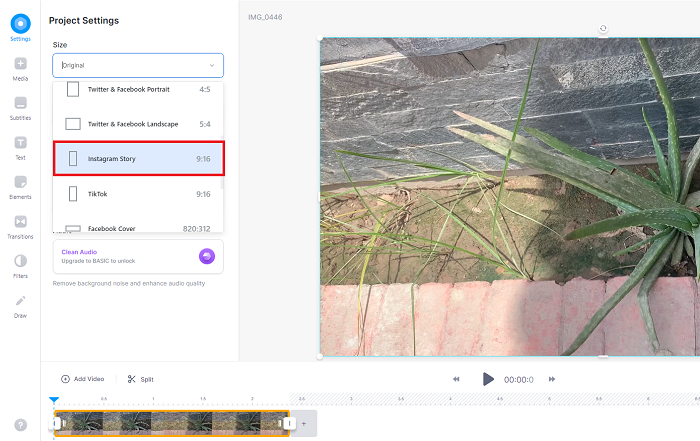Click the bottom edge handle of video
This screenshot has height=441, width=700.
point(603,356)
